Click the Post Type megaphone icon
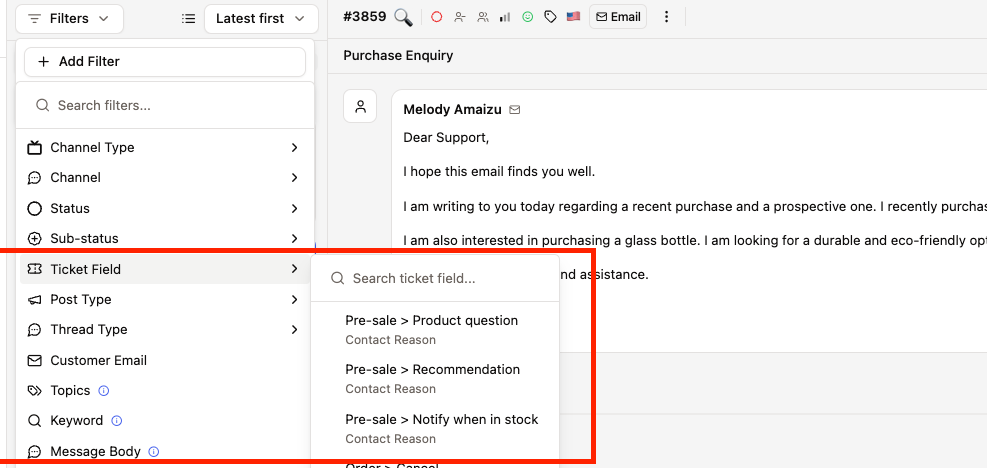The width and height of the screenshot is (987, 468). (x=35, y=300)
